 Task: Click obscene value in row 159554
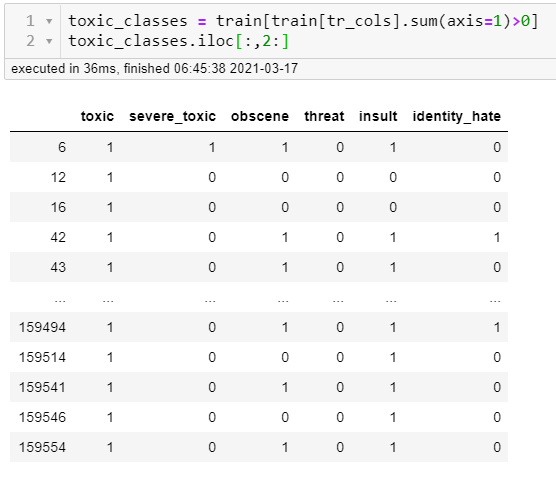pos(285,447)
